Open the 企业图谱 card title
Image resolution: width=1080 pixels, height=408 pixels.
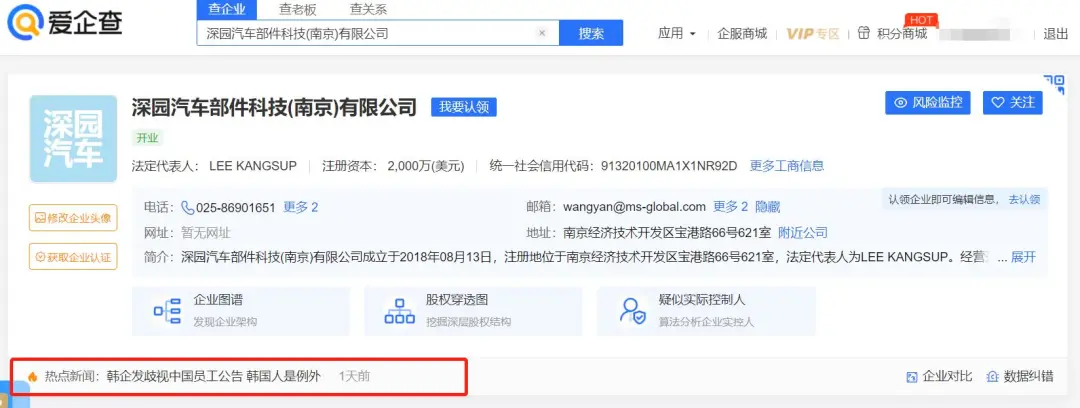coord(218,300)
